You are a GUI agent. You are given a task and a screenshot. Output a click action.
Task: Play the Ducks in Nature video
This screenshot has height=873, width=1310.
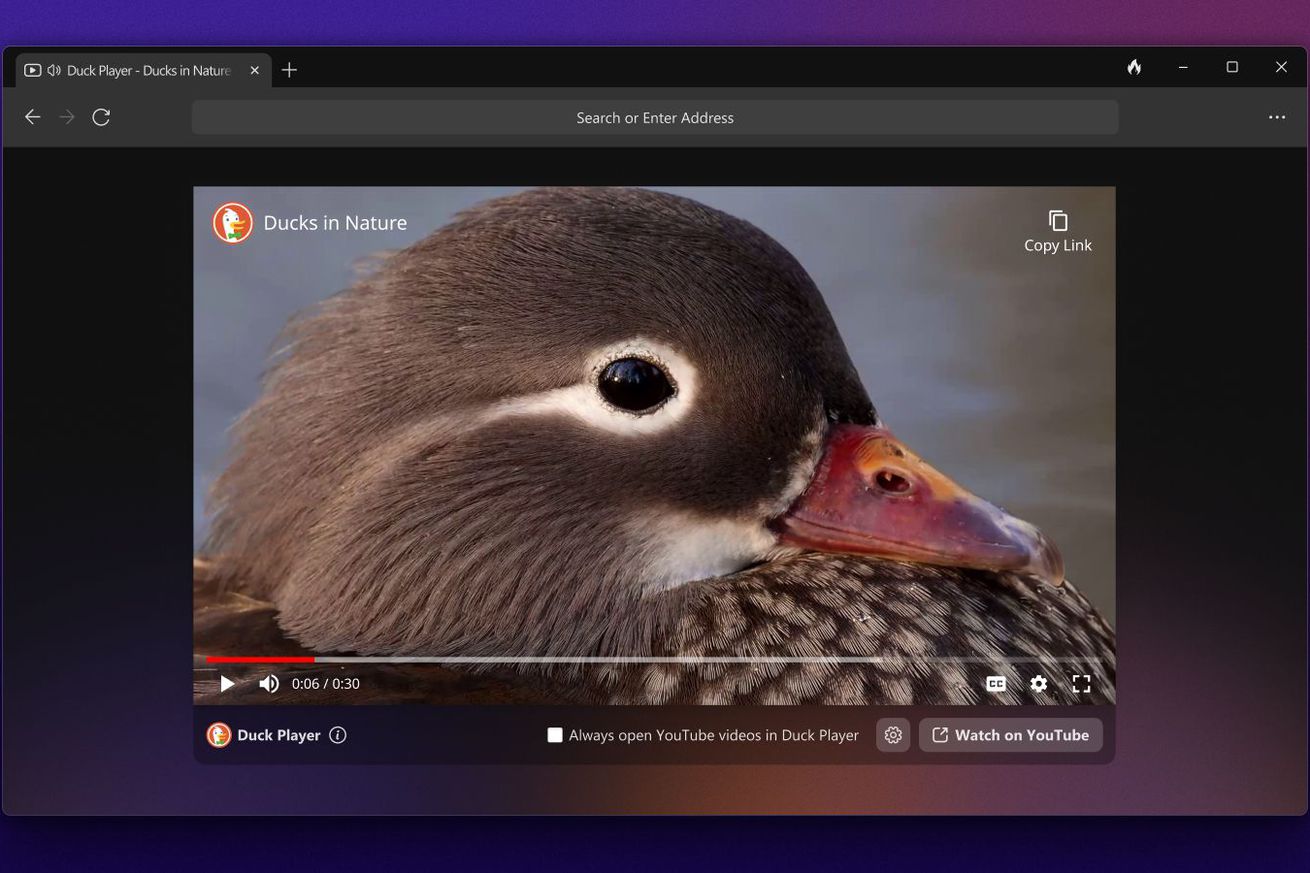click(x=227, y=684)
